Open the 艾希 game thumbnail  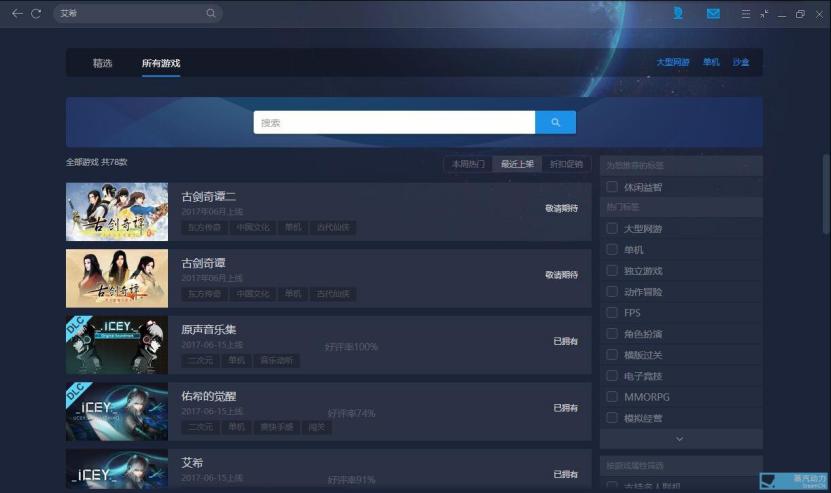pyautogui.click(x=117, y=469)
